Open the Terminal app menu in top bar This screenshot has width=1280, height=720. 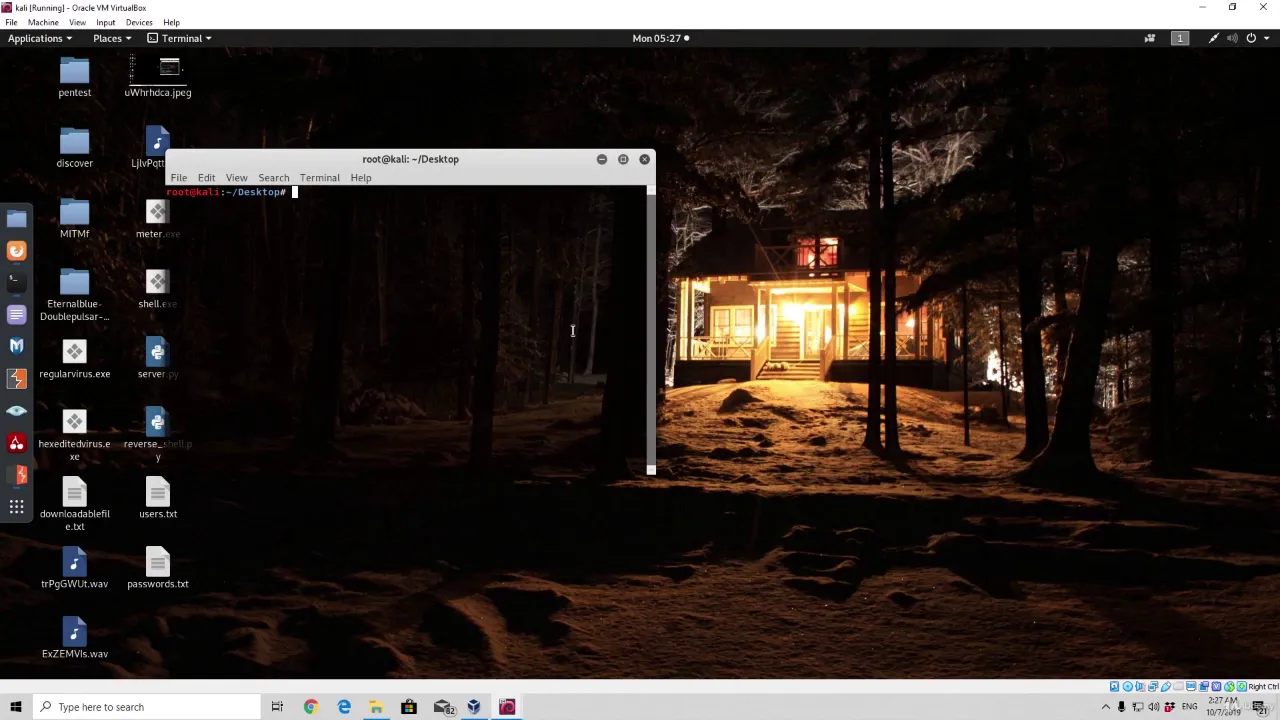(180, 38)
